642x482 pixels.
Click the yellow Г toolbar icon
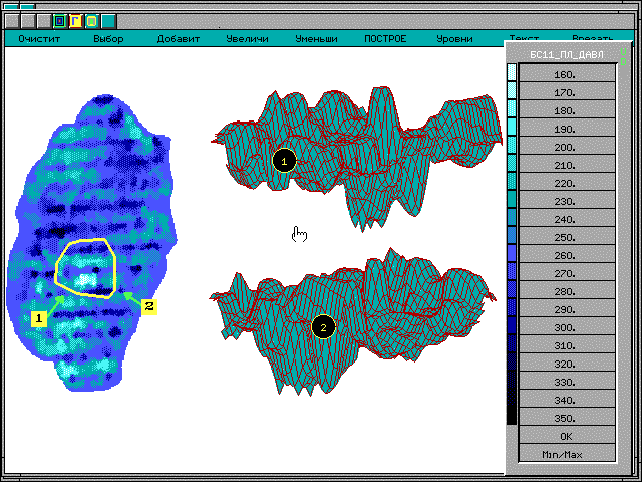pos(75,20)
